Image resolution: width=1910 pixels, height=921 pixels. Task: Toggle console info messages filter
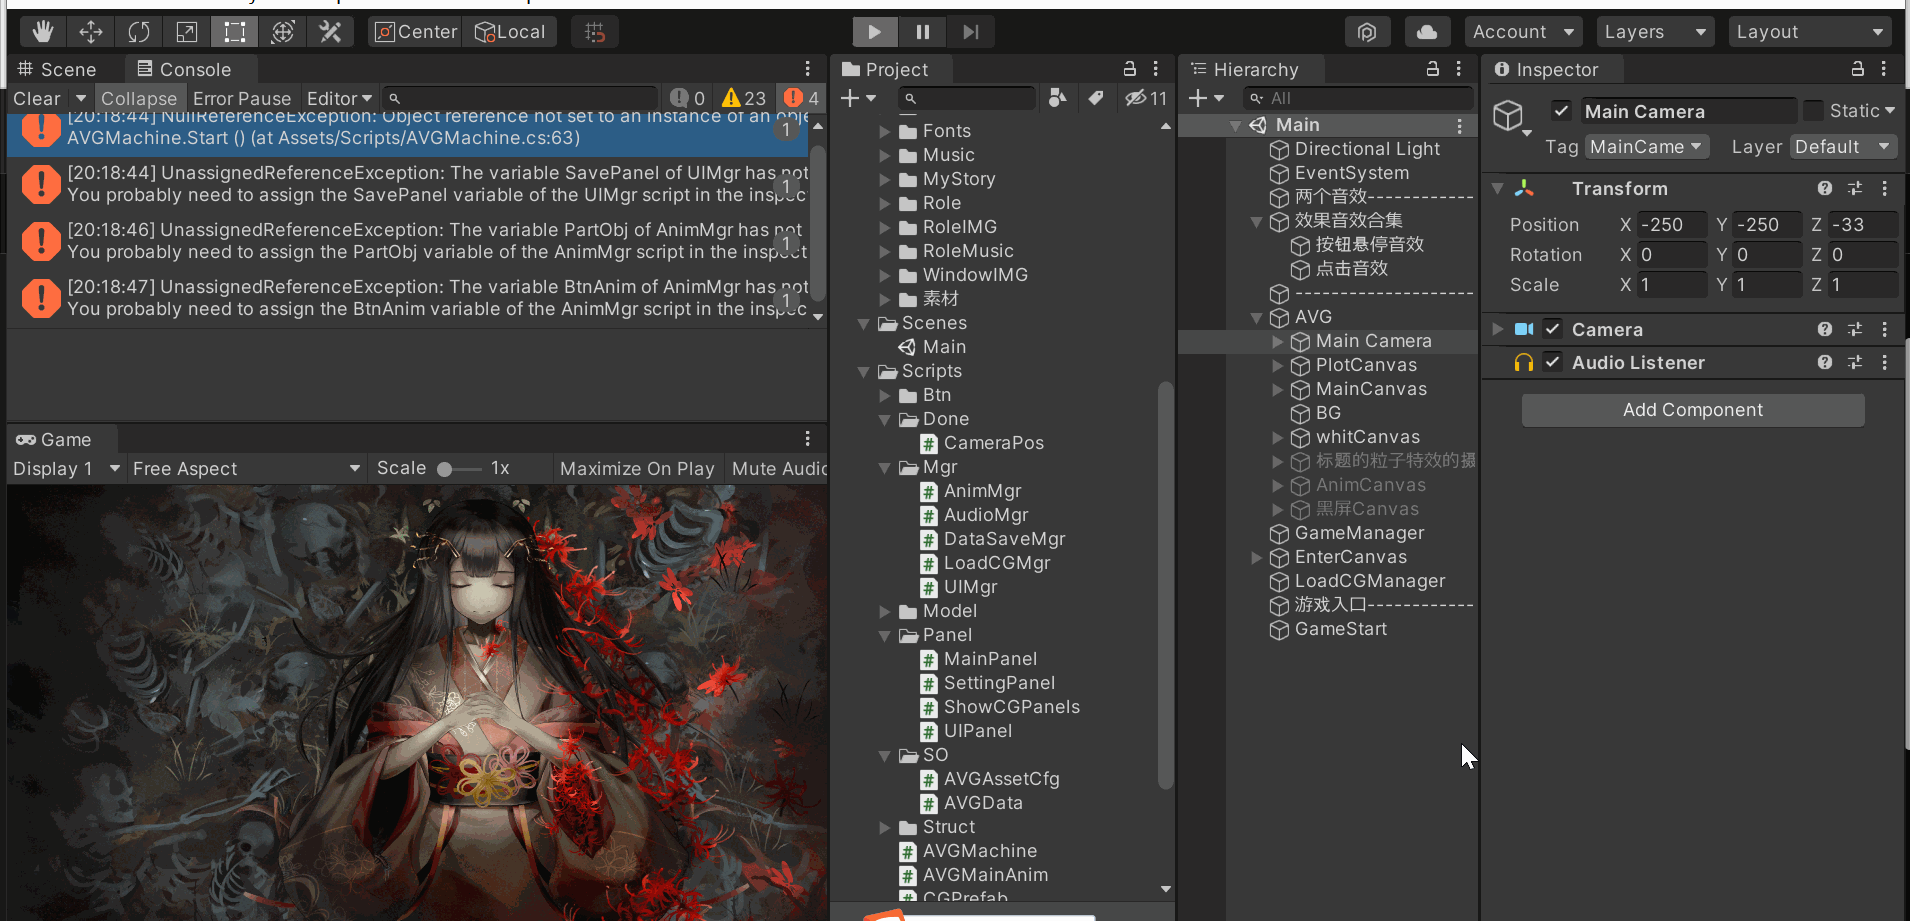(688, 98)
